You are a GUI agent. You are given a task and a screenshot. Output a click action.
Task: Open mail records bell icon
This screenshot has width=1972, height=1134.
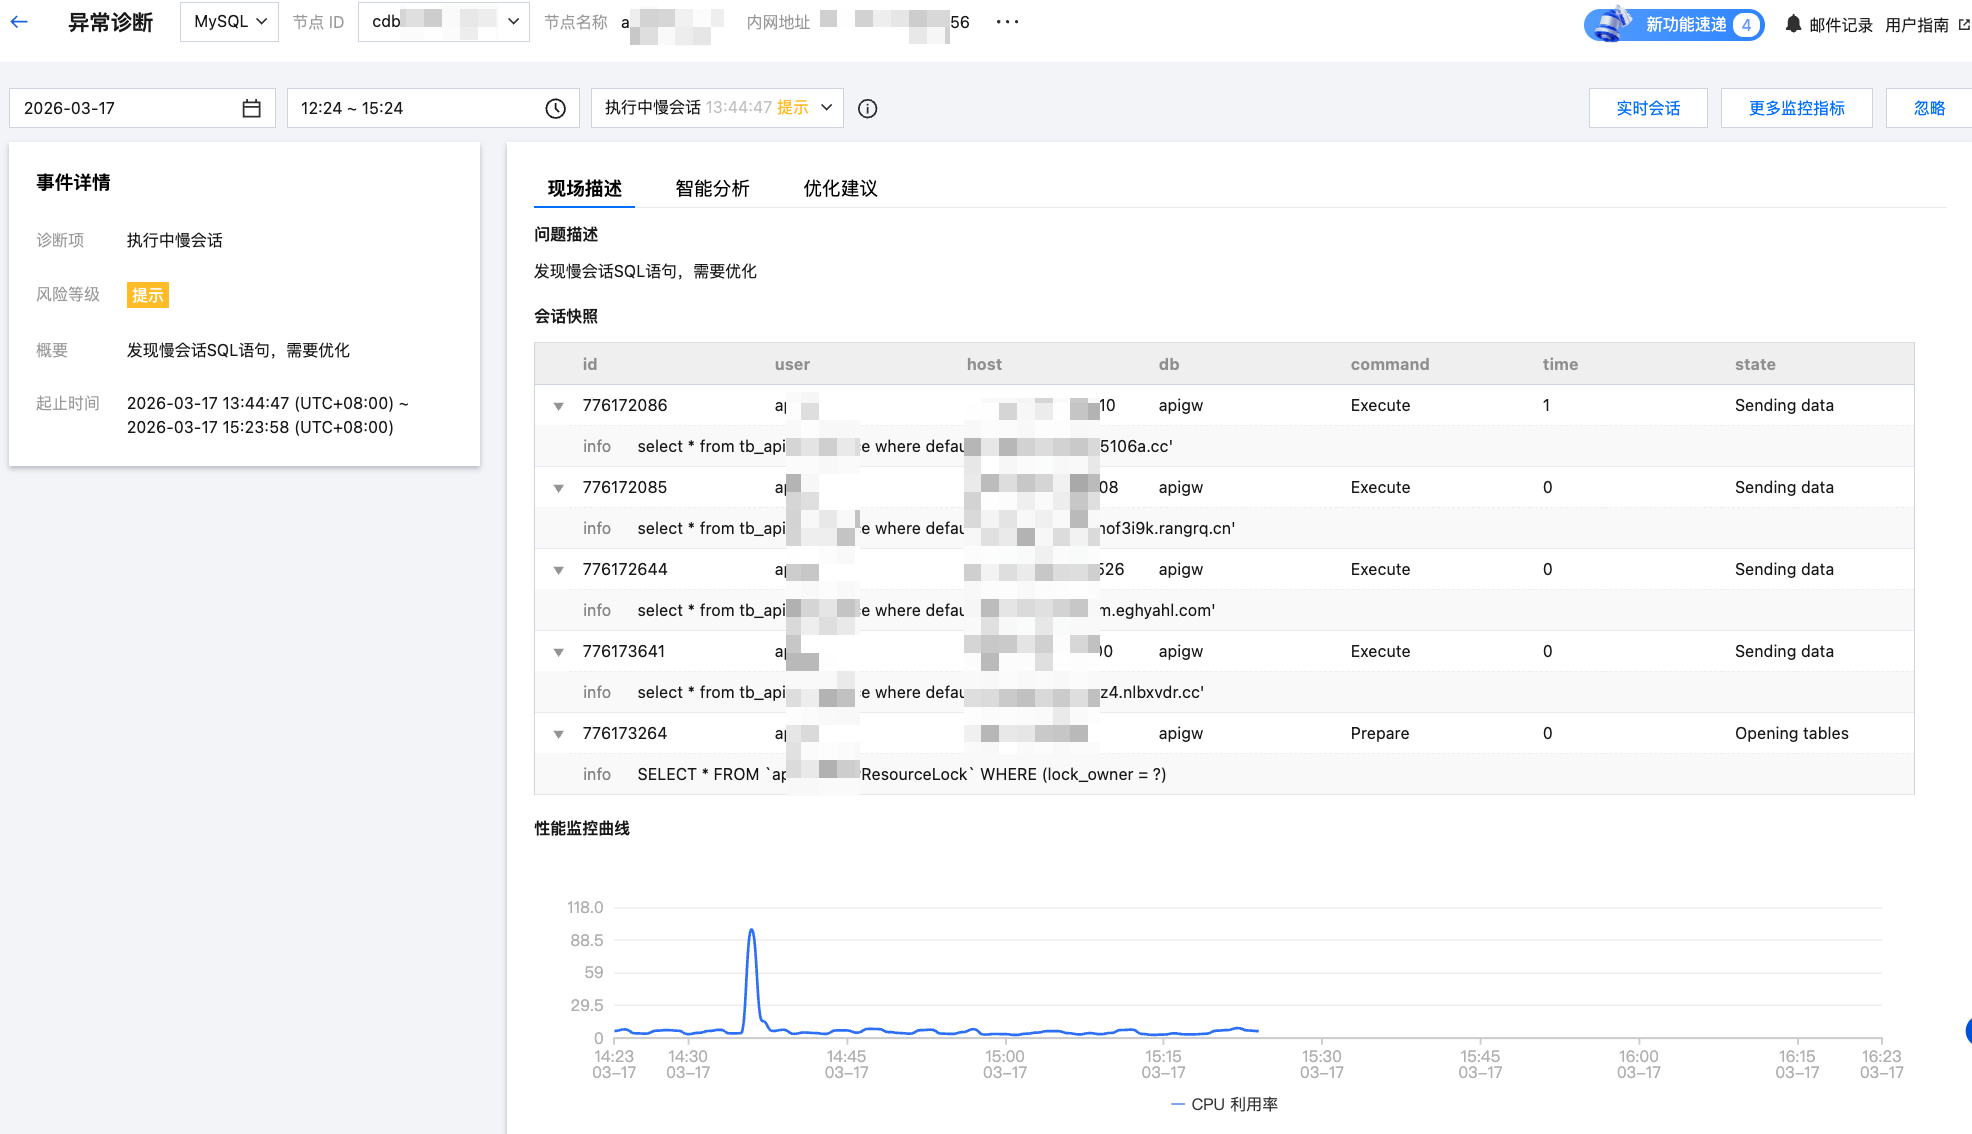pyautogui.click(x=1793, y=24)
